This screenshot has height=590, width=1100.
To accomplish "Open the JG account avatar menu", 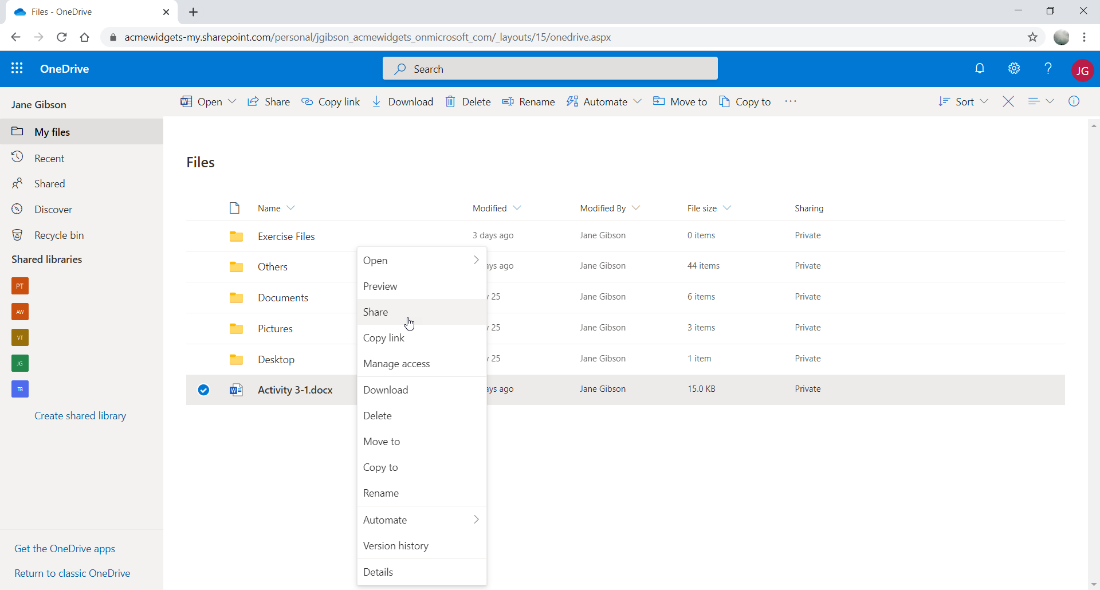I will pos(1082,68).
